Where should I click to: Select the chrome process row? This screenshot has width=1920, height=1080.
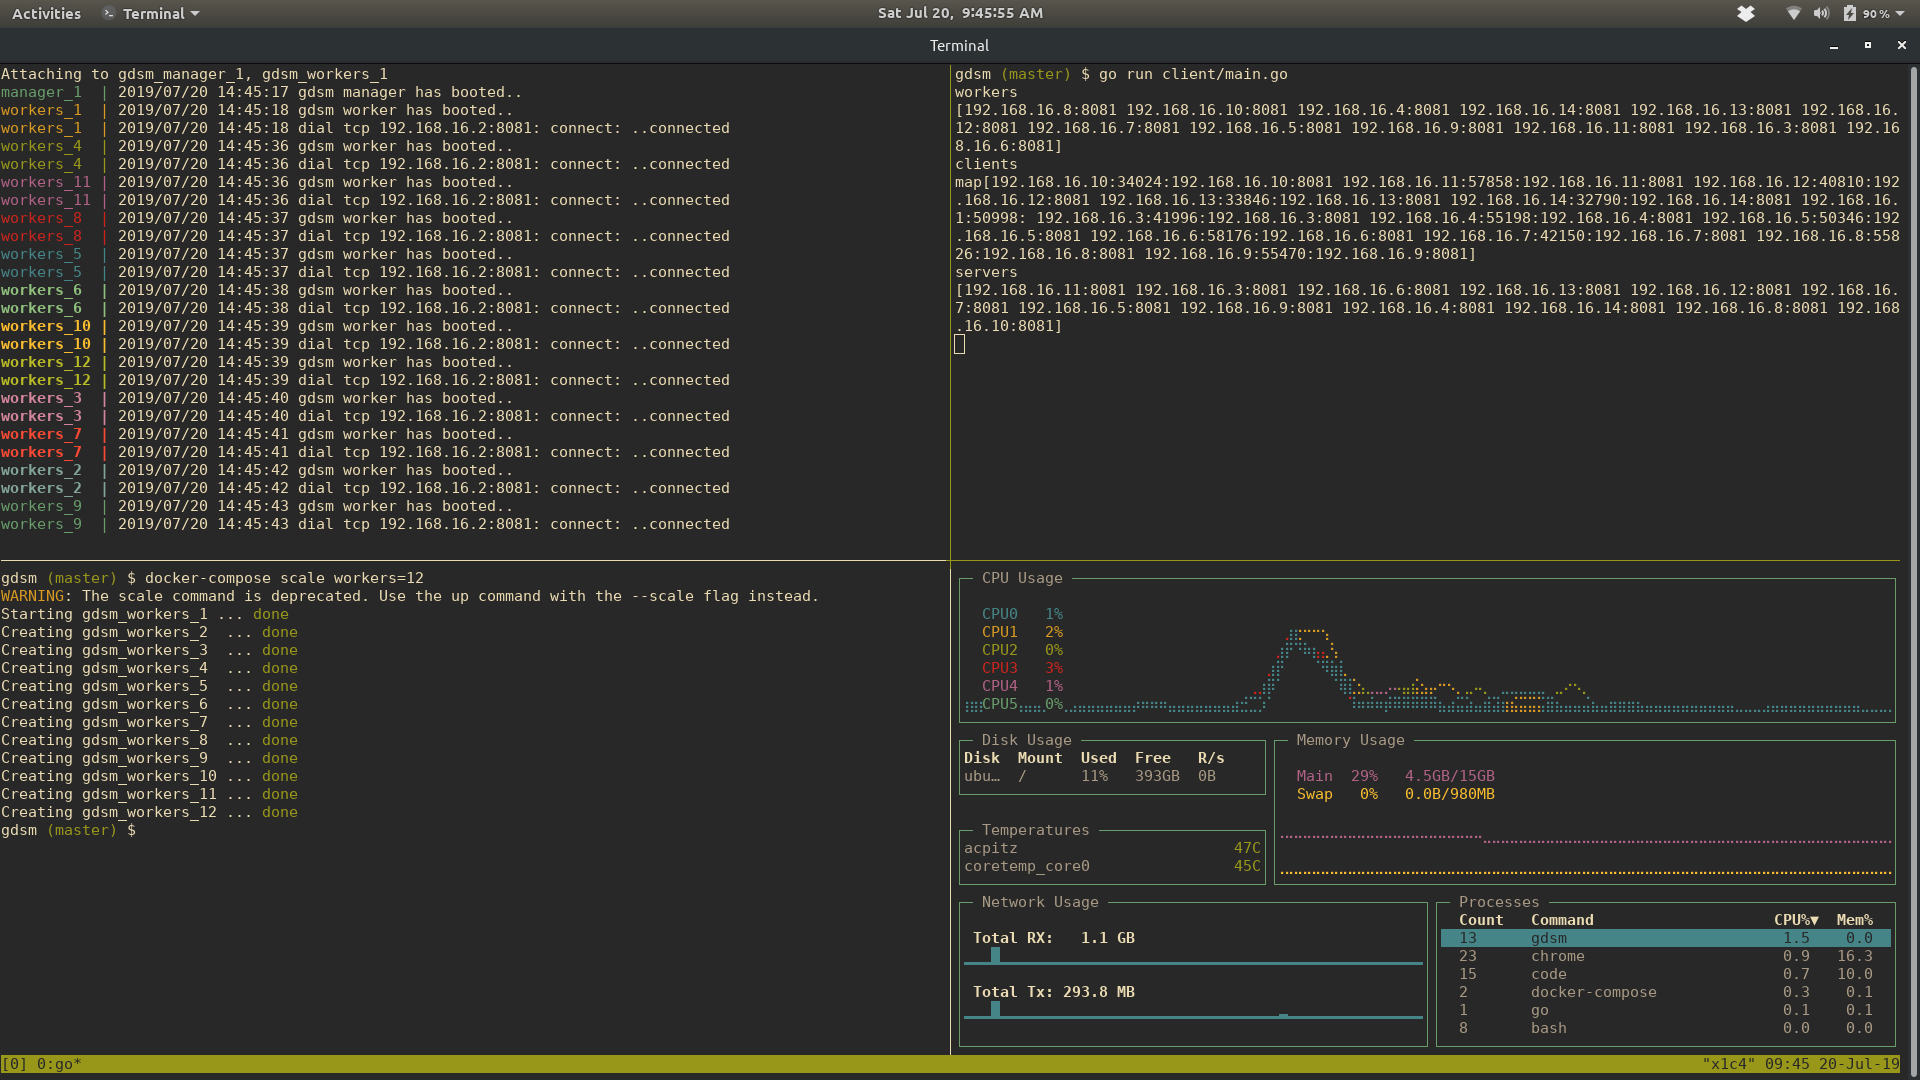coord(1665,956)
